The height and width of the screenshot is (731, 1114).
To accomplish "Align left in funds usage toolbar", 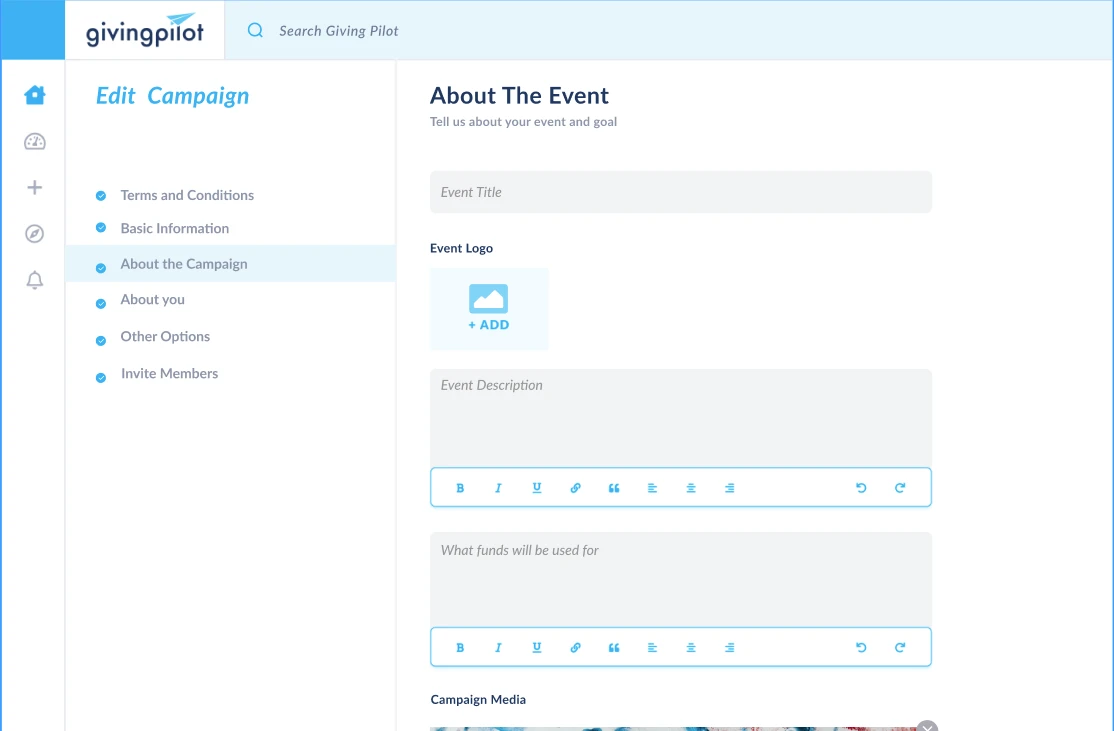I will tap(652, 648).
